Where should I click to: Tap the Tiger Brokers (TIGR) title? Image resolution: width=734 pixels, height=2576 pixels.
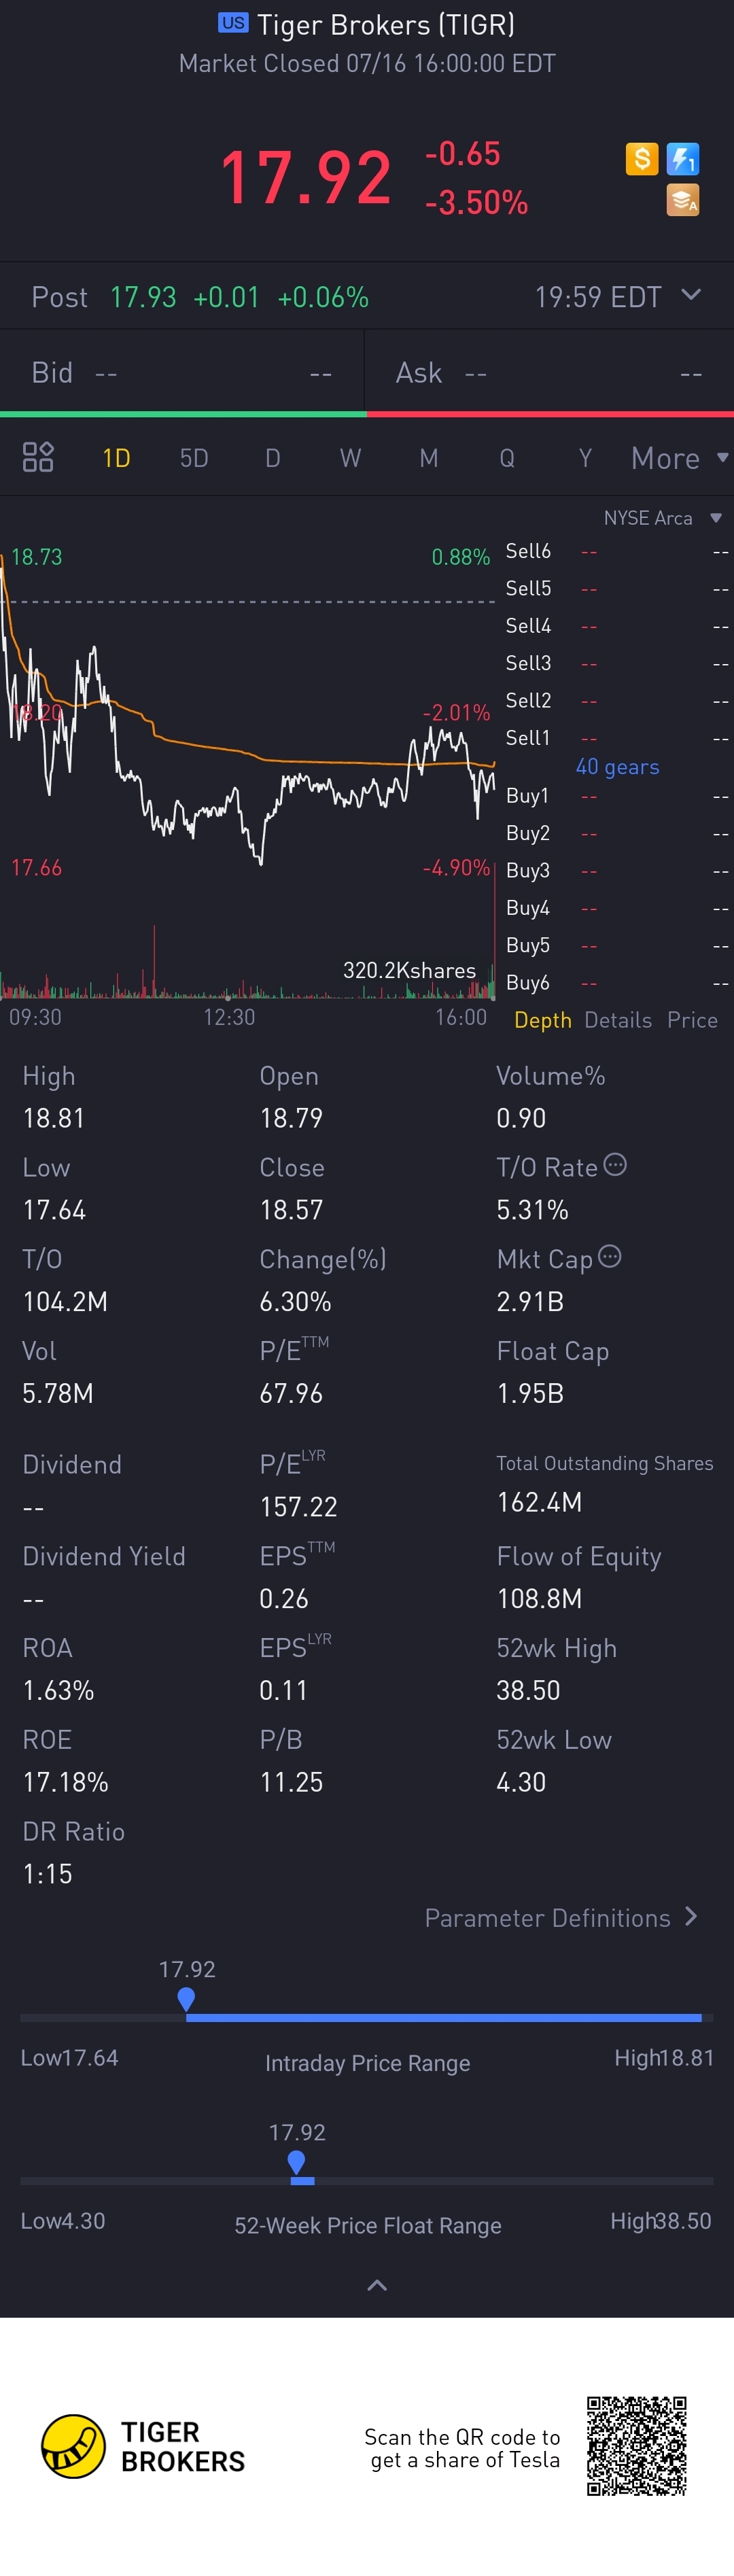[386, 24]
